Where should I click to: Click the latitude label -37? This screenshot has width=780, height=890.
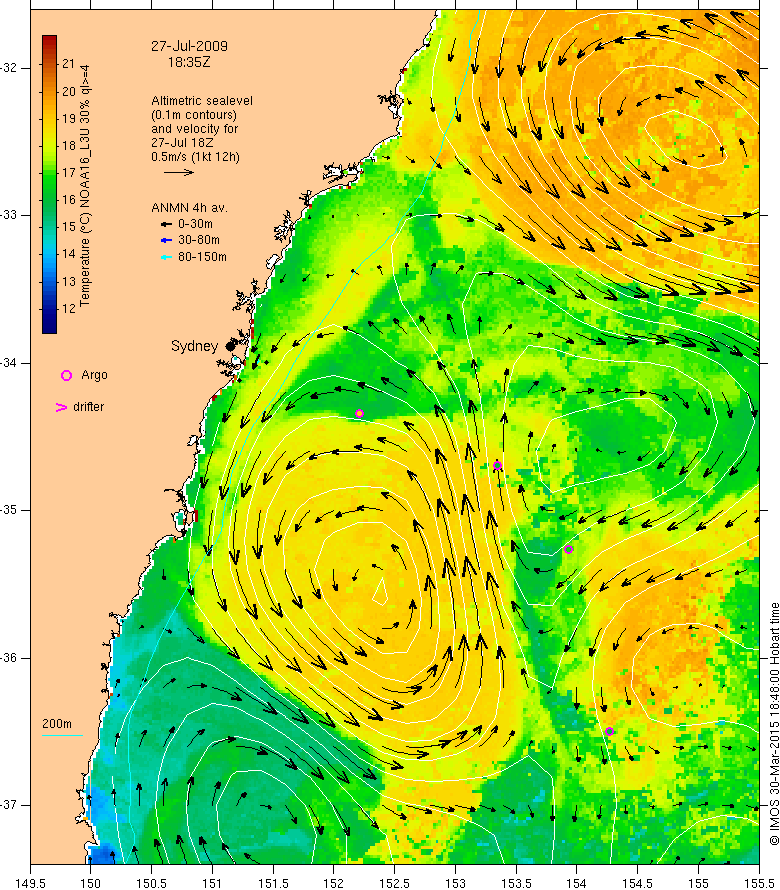coord(10,805)
